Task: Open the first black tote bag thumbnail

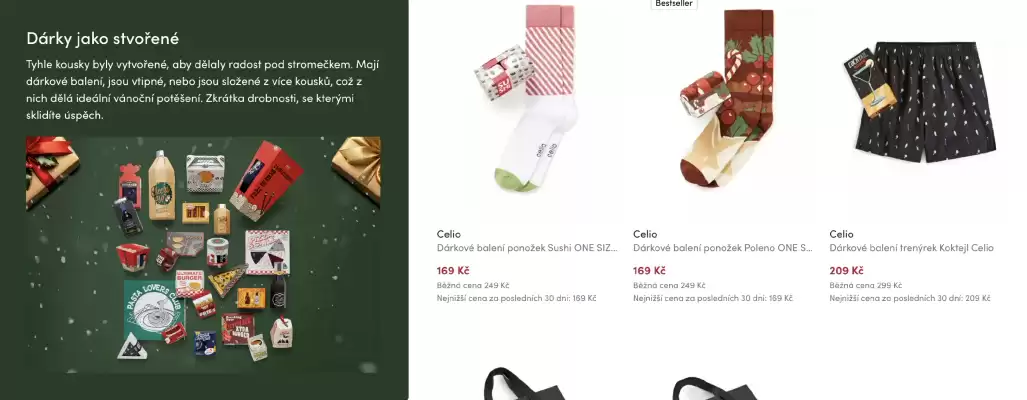Action: pos(524,384)
